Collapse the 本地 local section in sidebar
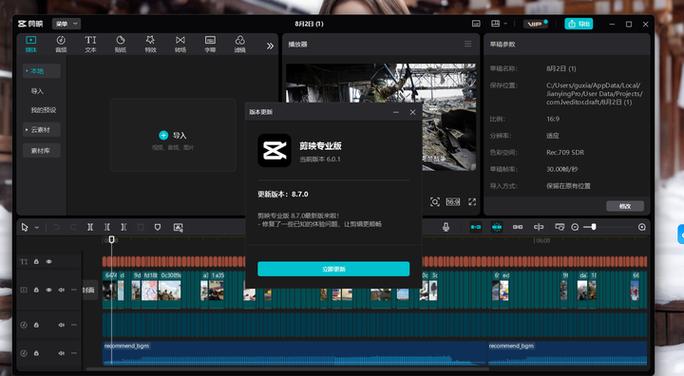The height and width of the screenshot is (376, 684). pos(41,71)
